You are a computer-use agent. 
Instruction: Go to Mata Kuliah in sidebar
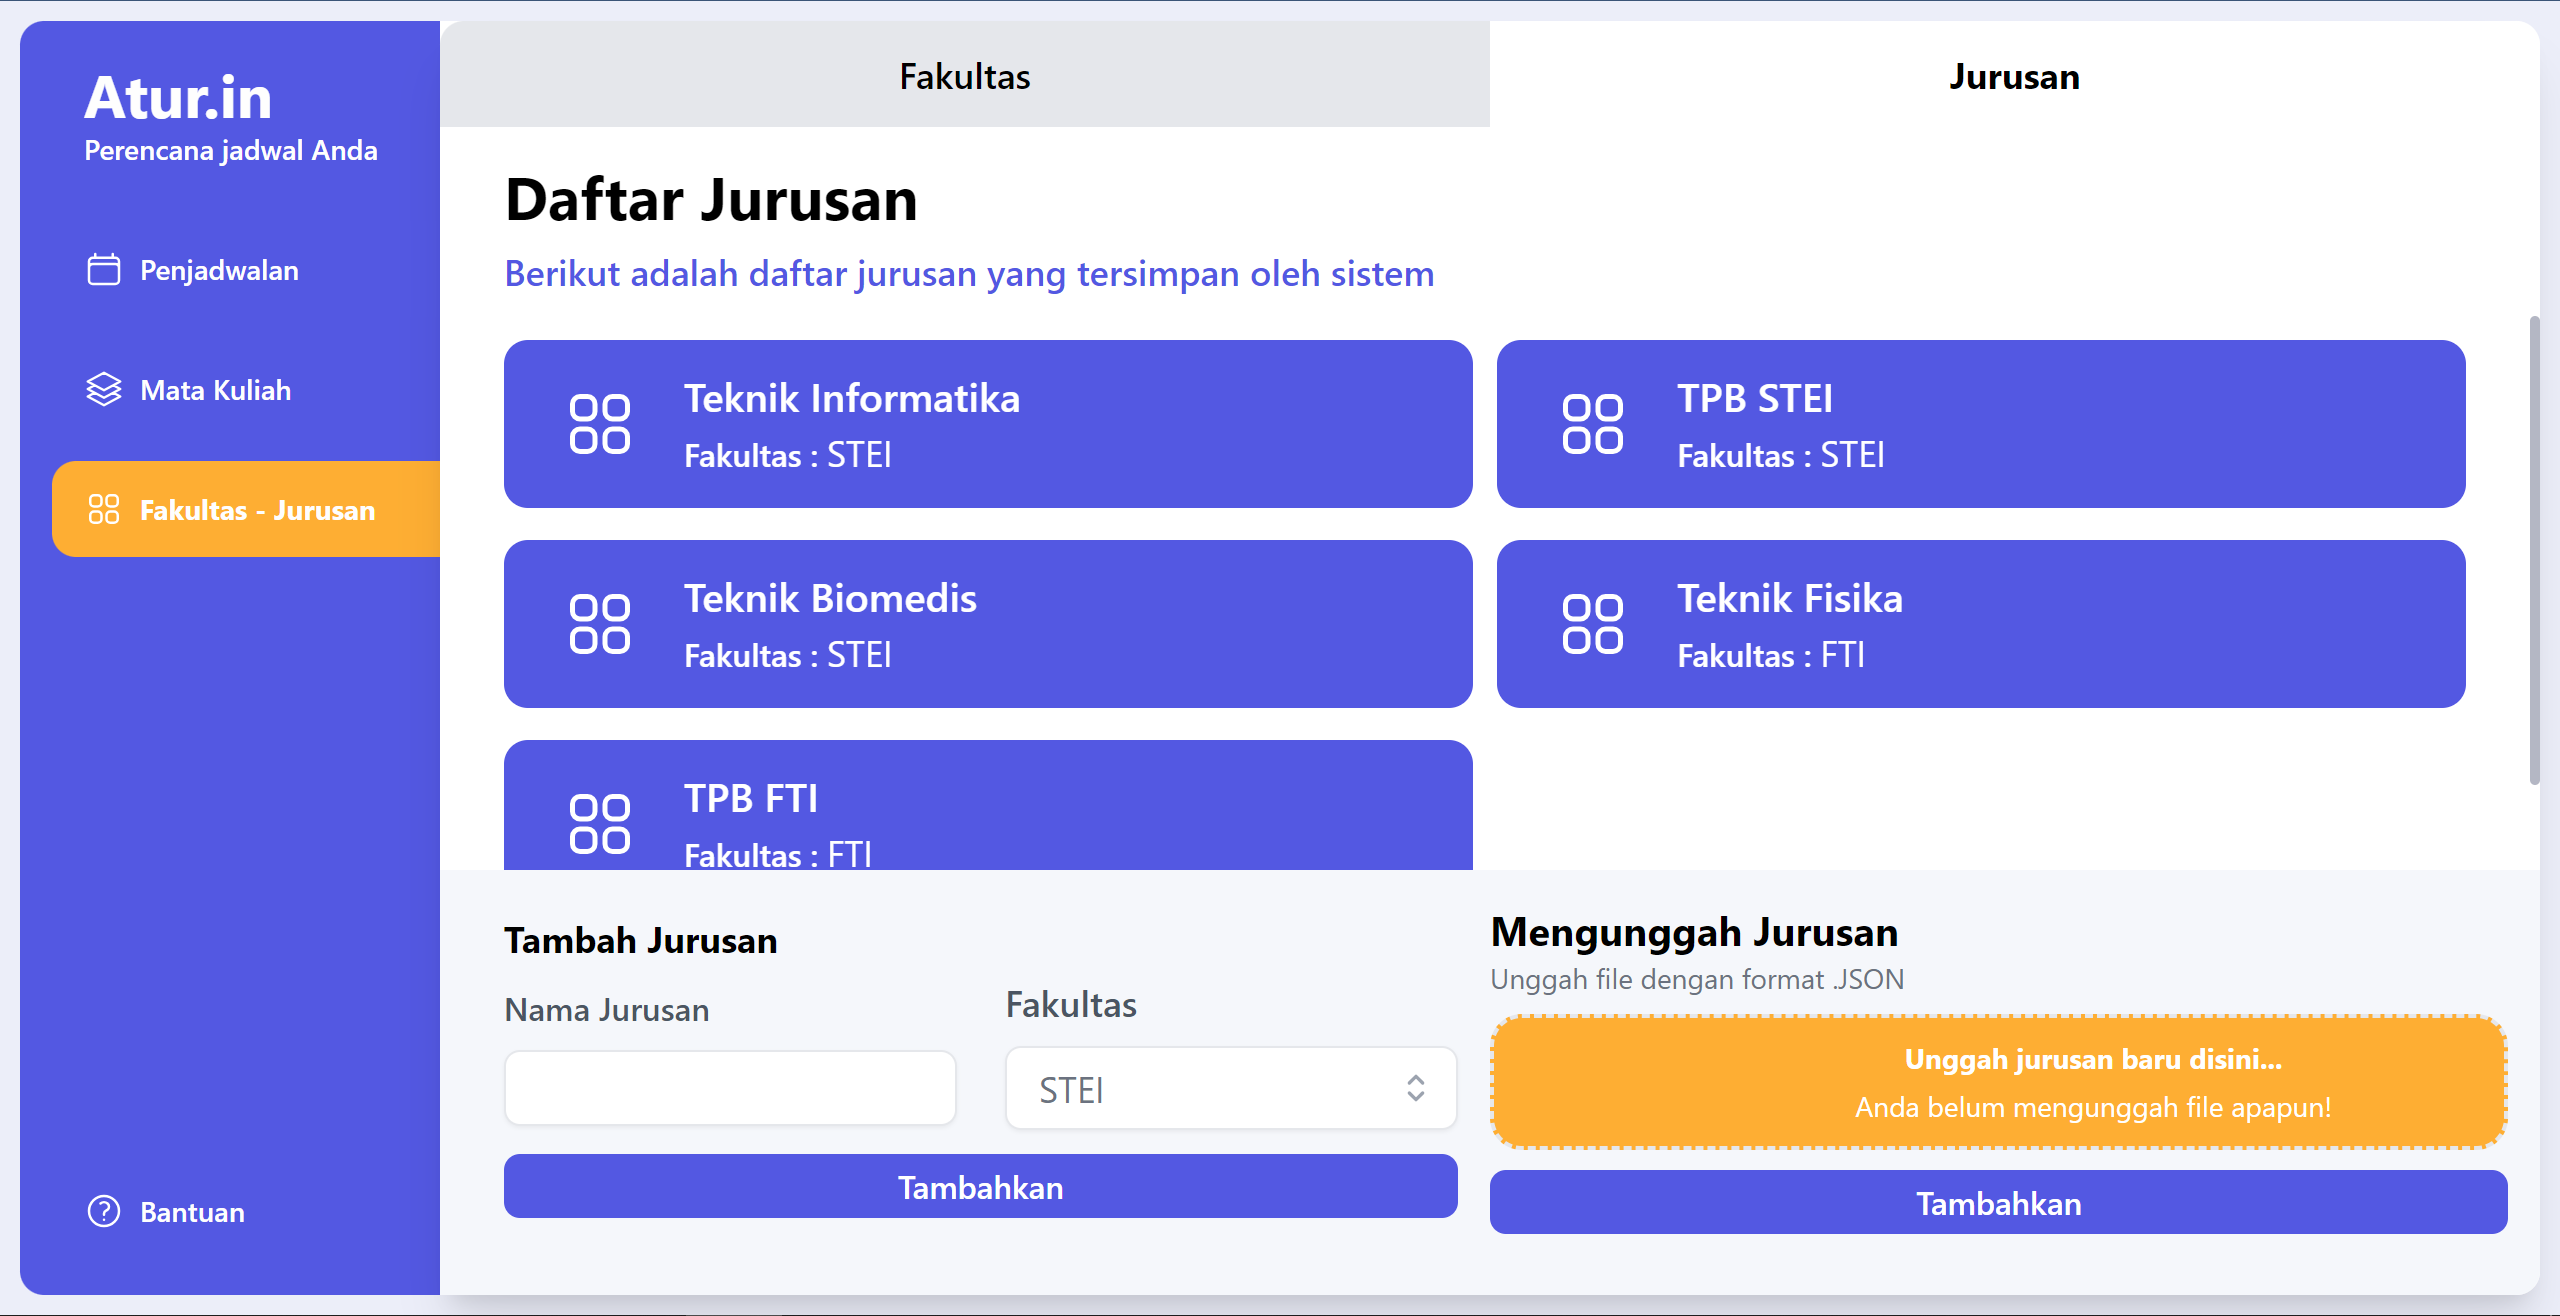215,390
